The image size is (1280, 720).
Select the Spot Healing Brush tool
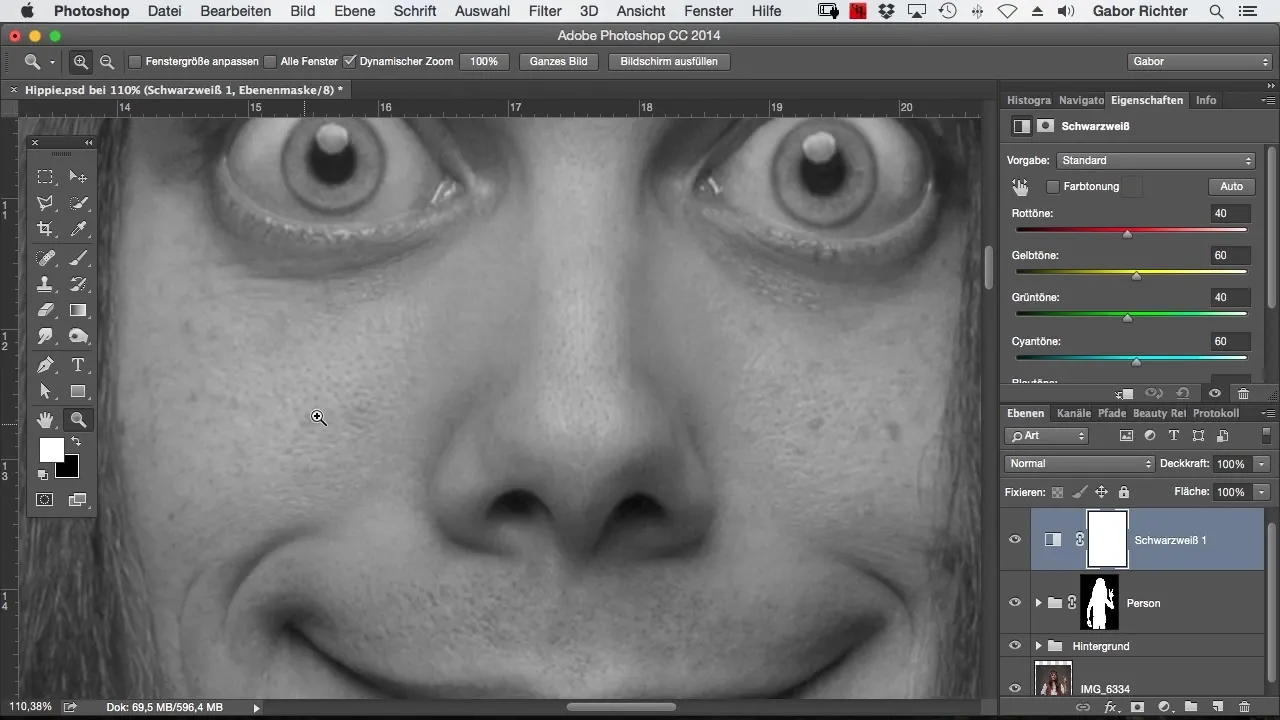(x=45, y=258)
